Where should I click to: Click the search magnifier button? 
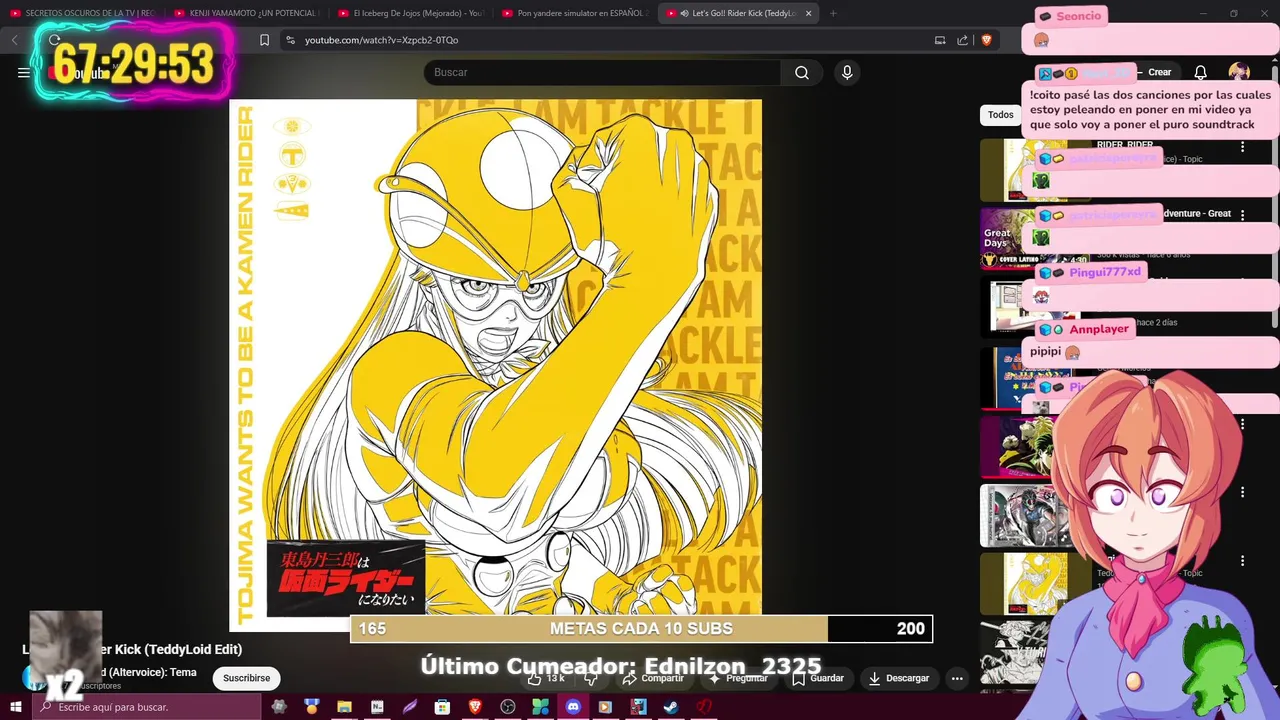(802, 72)
